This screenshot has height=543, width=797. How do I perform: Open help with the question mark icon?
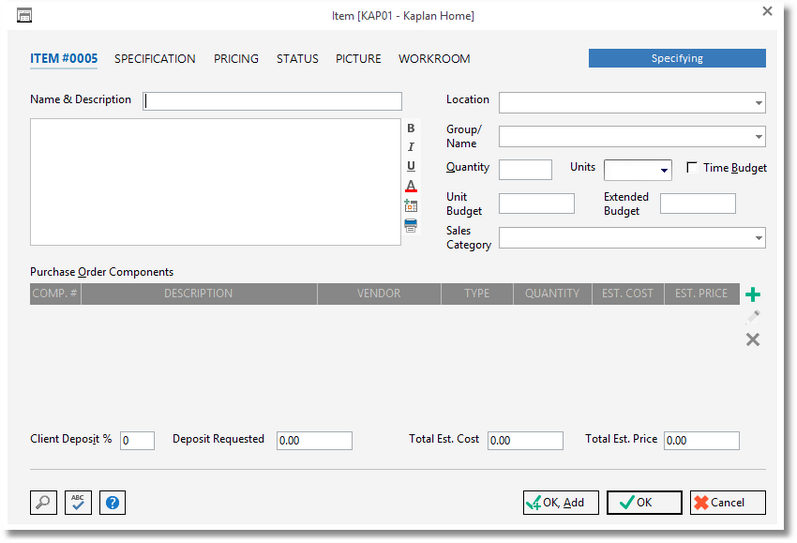point(112,502)
